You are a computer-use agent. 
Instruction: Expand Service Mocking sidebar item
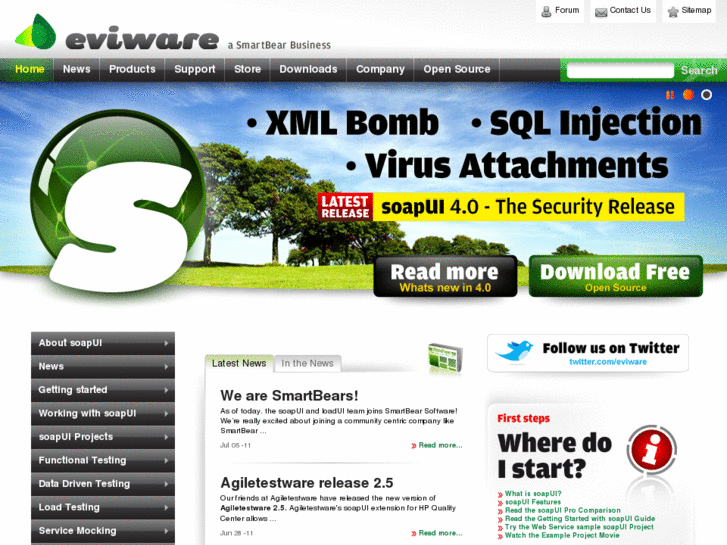[x=103, y=531]
